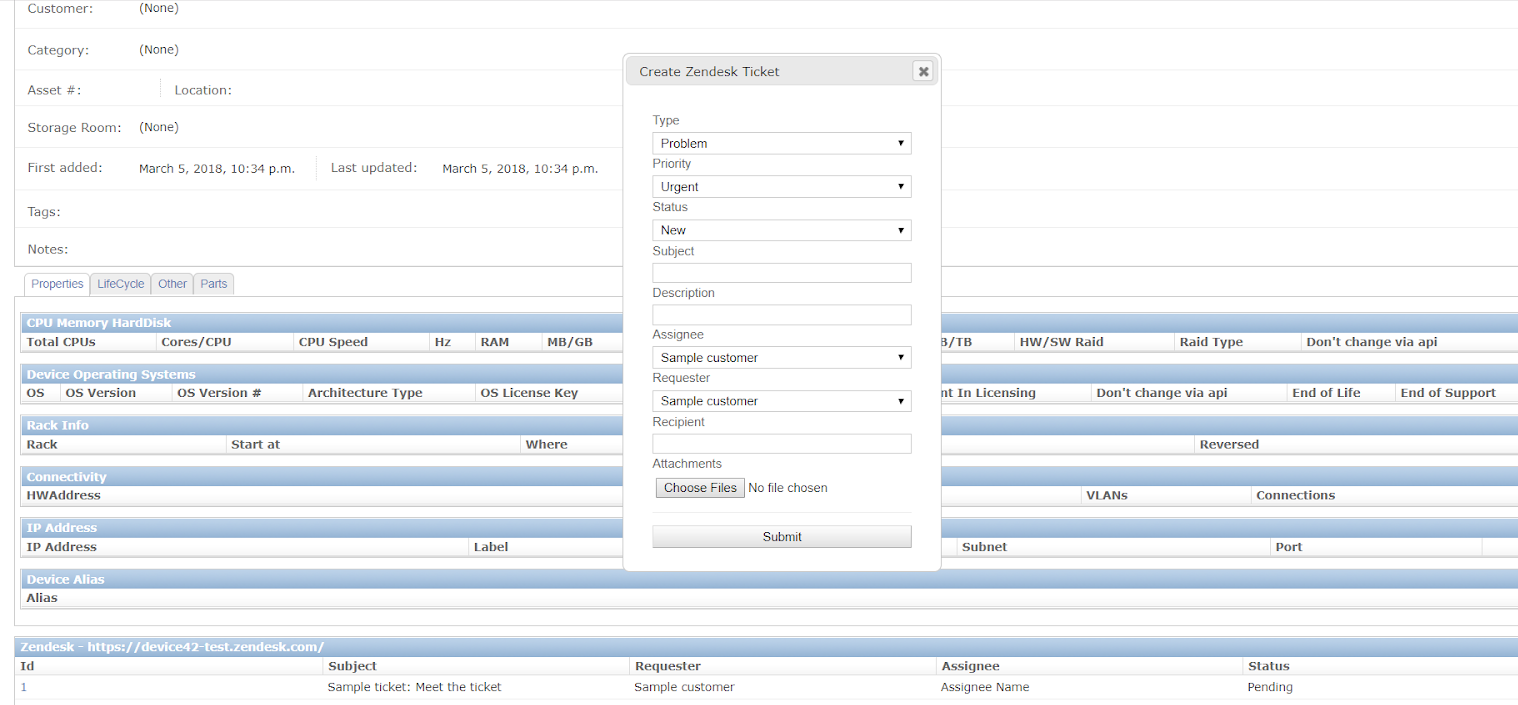Image resolution: width=1518 pixels, height=705 pixels.
Task: Click the VLANs column header
Action: click(x=1107, y=495)
